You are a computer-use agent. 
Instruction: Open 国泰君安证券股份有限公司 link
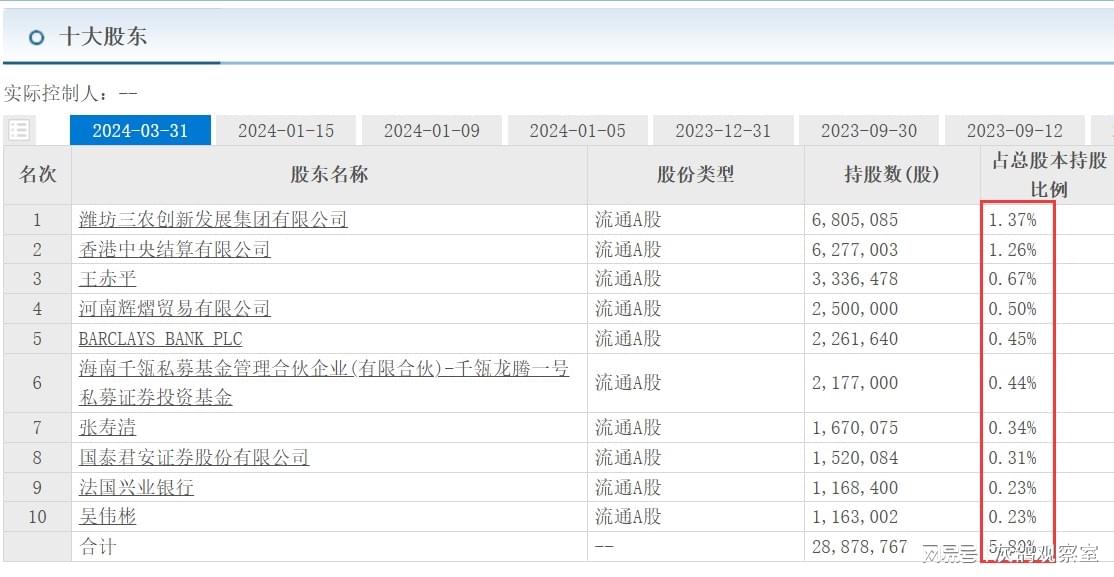tap(194, 458)
